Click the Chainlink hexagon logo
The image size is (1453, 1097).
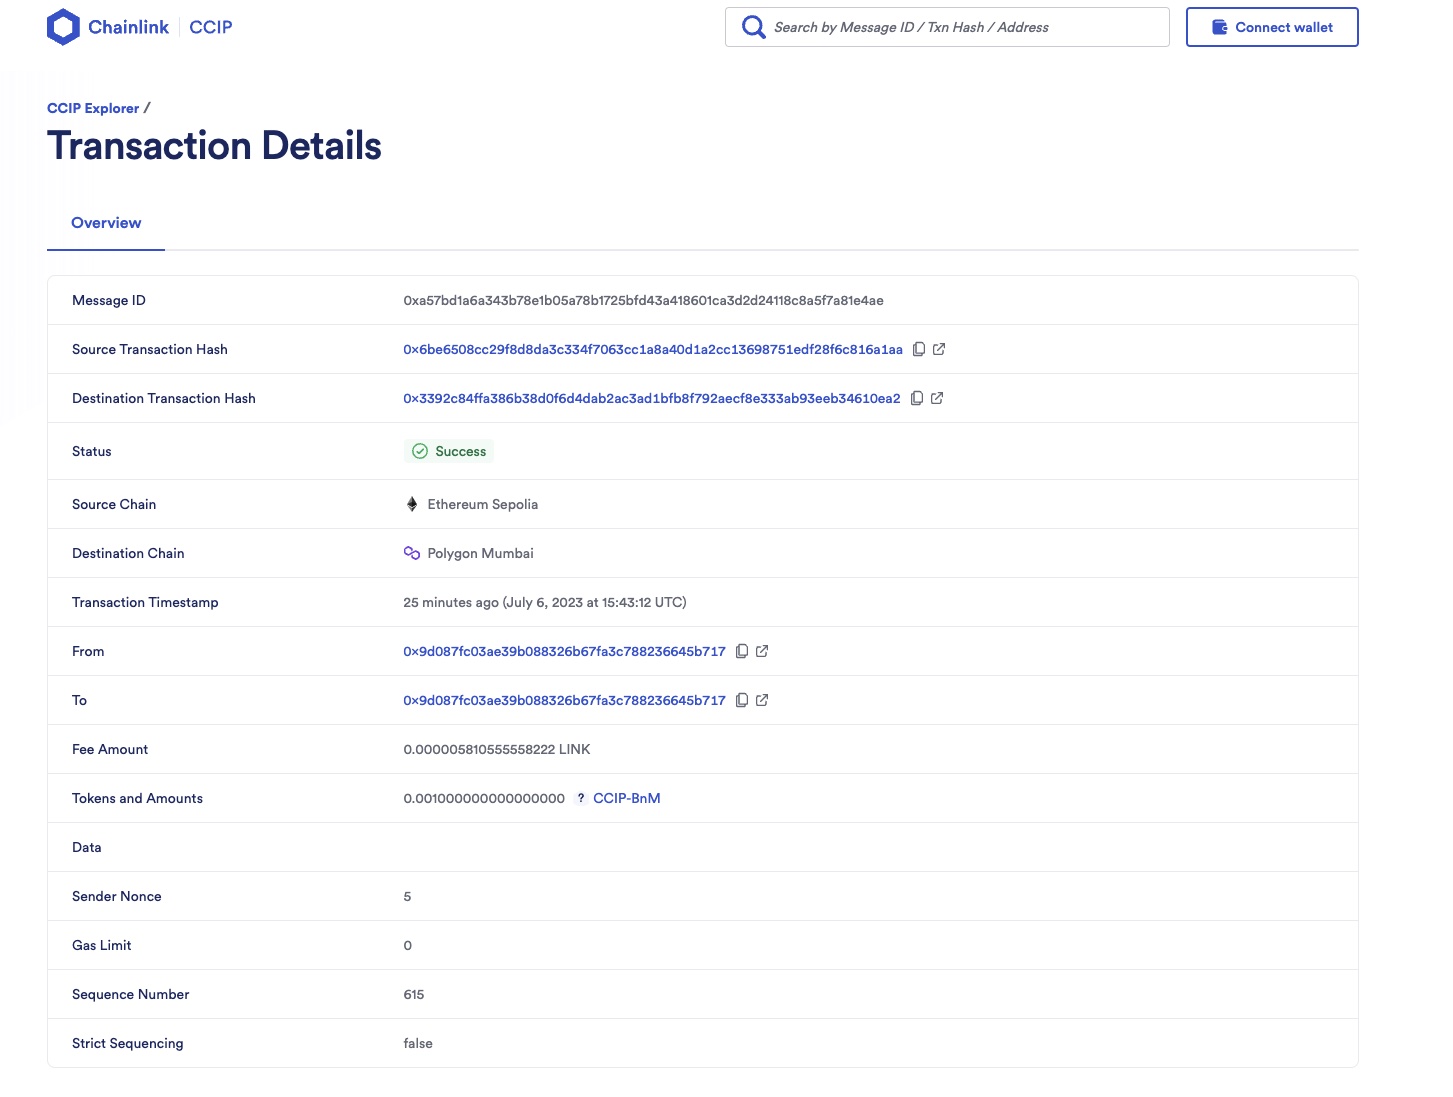tap(63, 27)
